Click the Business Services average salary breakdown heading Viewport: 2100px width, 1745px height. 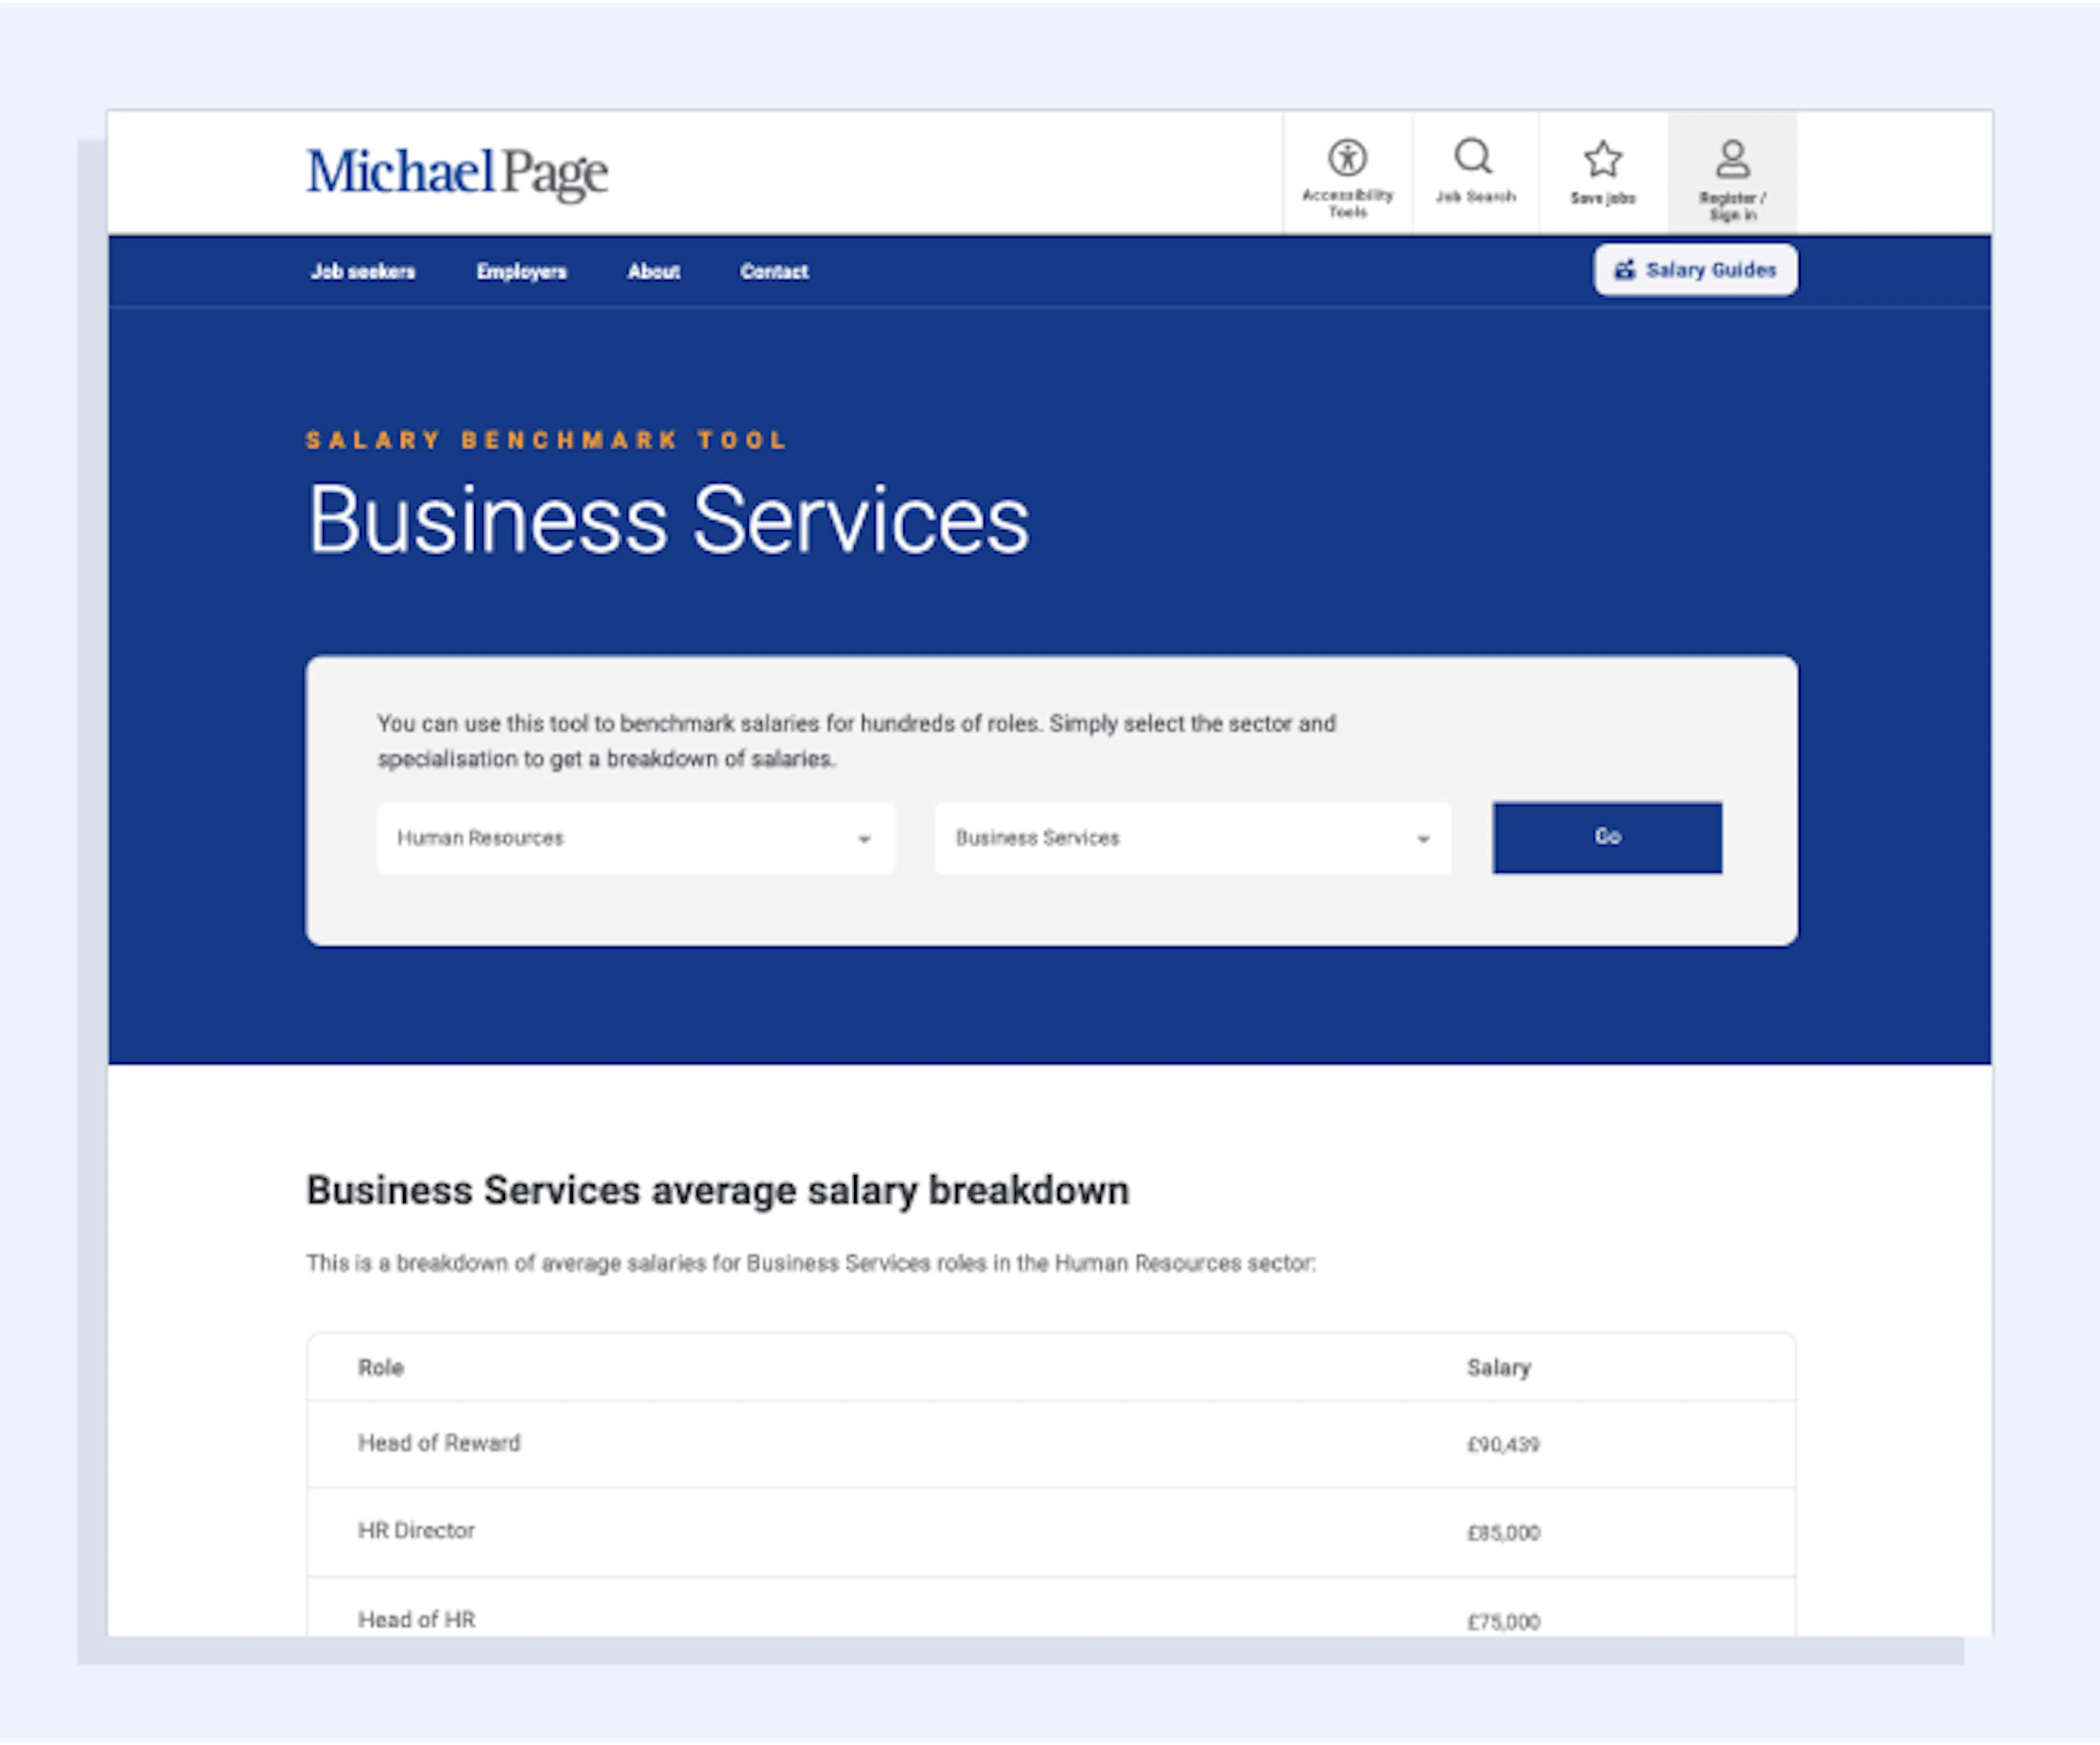pos(717,1191)
